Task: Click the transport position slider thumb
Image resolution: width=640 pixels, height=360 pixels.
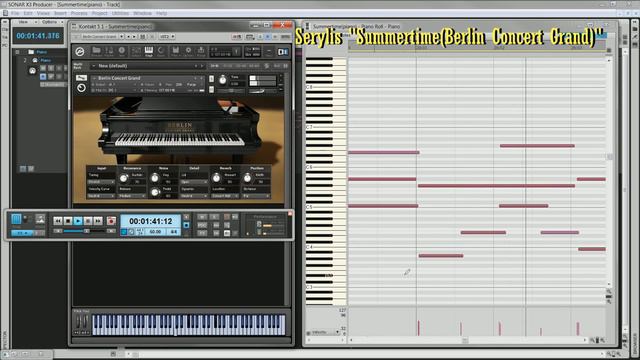Action: click(x=87, y=231)
